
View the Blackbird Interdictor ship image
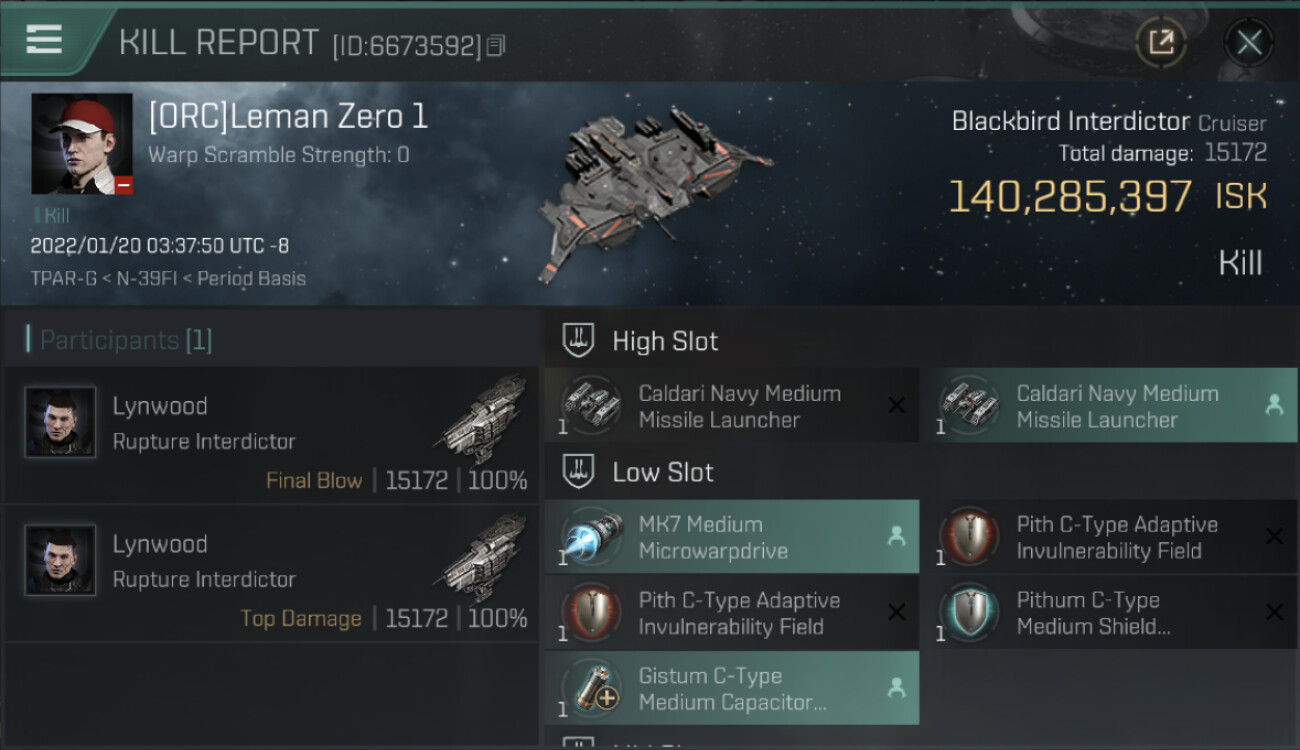tap(650, 195)
